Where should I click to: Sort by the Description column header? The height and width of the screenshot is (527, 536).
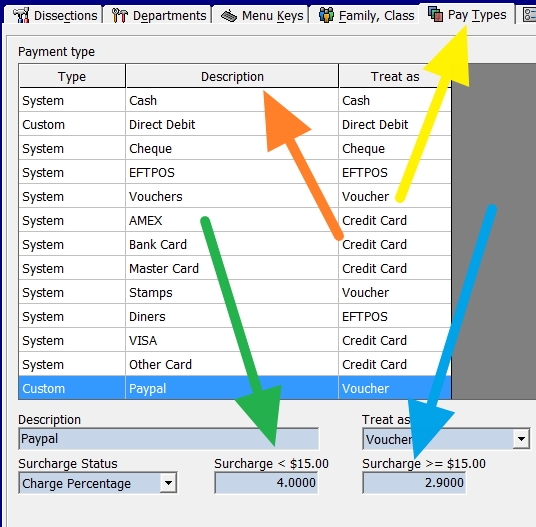(232, 76)
